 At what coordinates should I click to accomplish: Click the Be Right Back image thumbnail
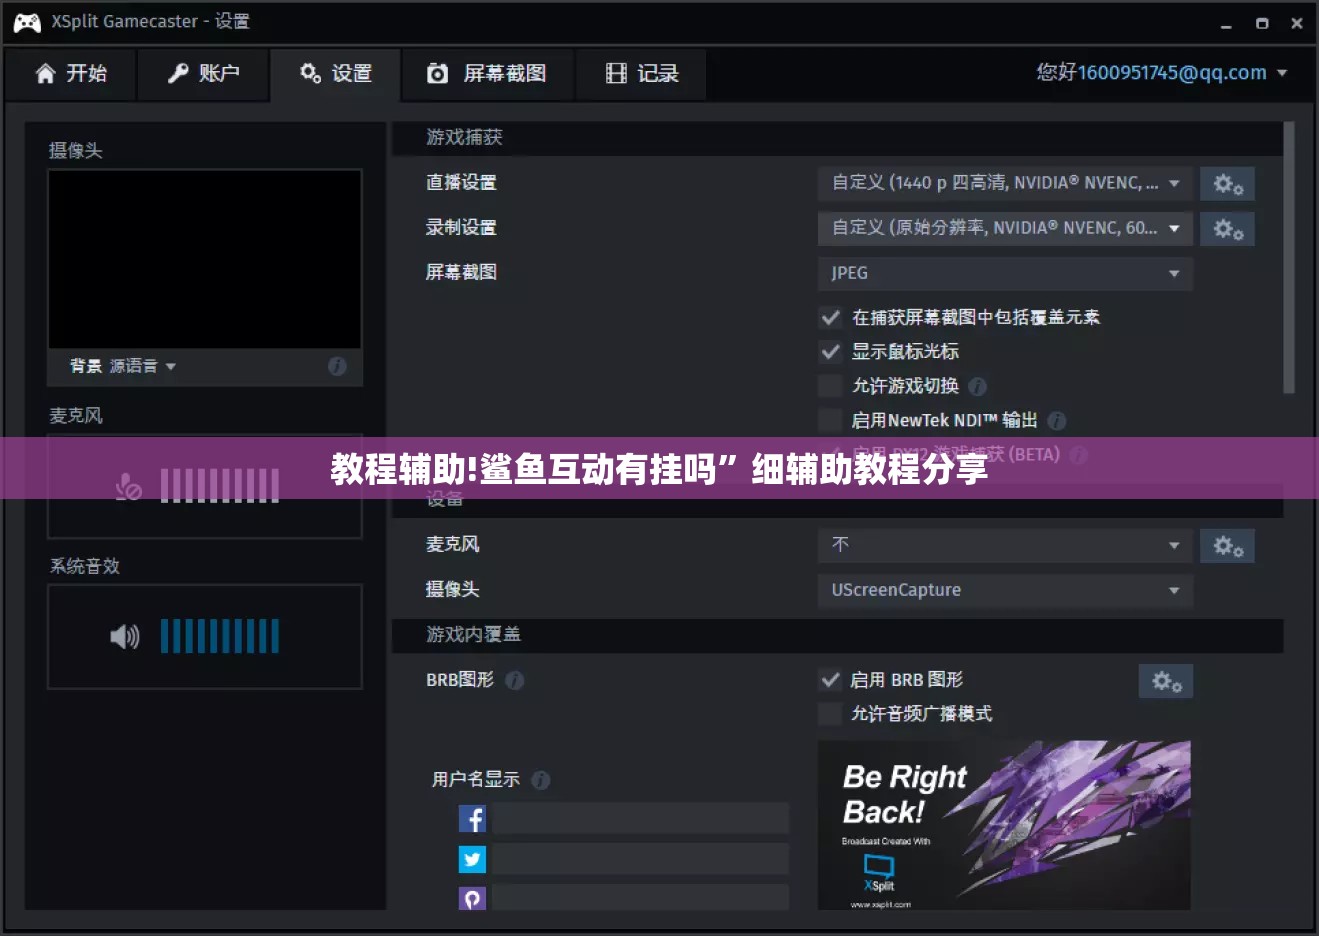click(x=1004, y=825)
